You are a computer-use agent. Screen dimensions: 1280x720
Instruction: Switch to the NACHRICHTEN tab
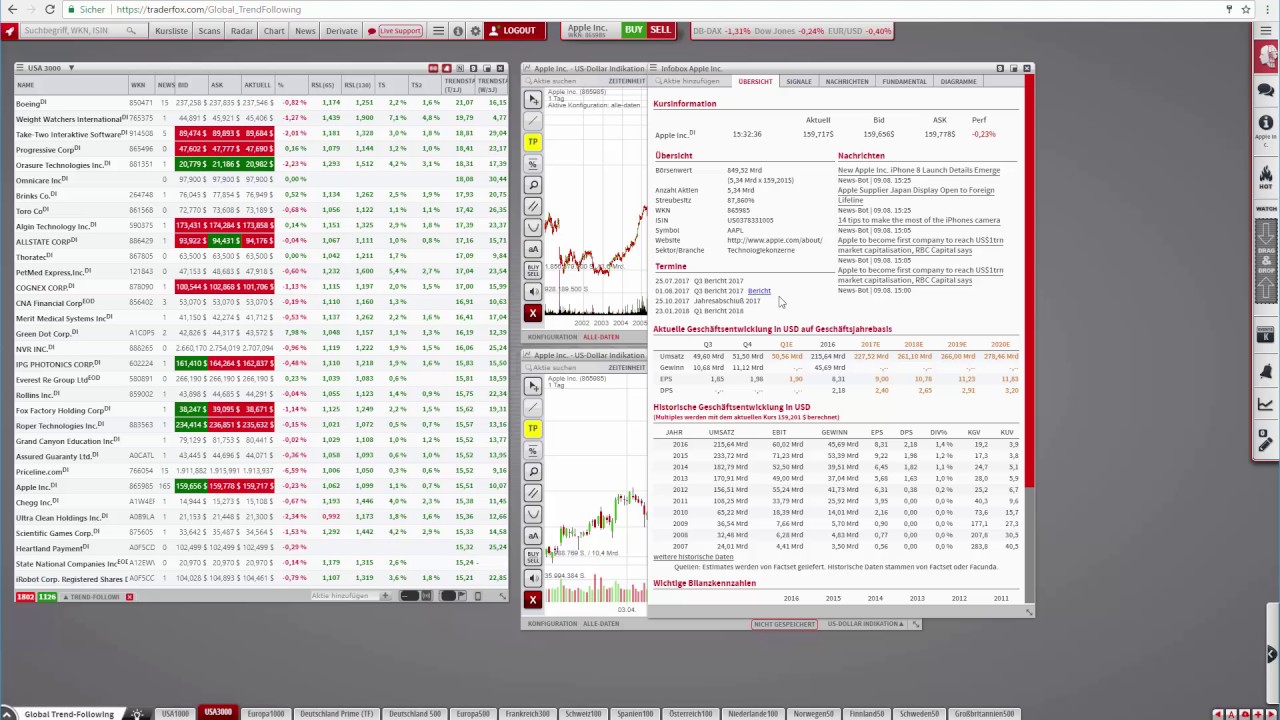click(x=847, y=81)
